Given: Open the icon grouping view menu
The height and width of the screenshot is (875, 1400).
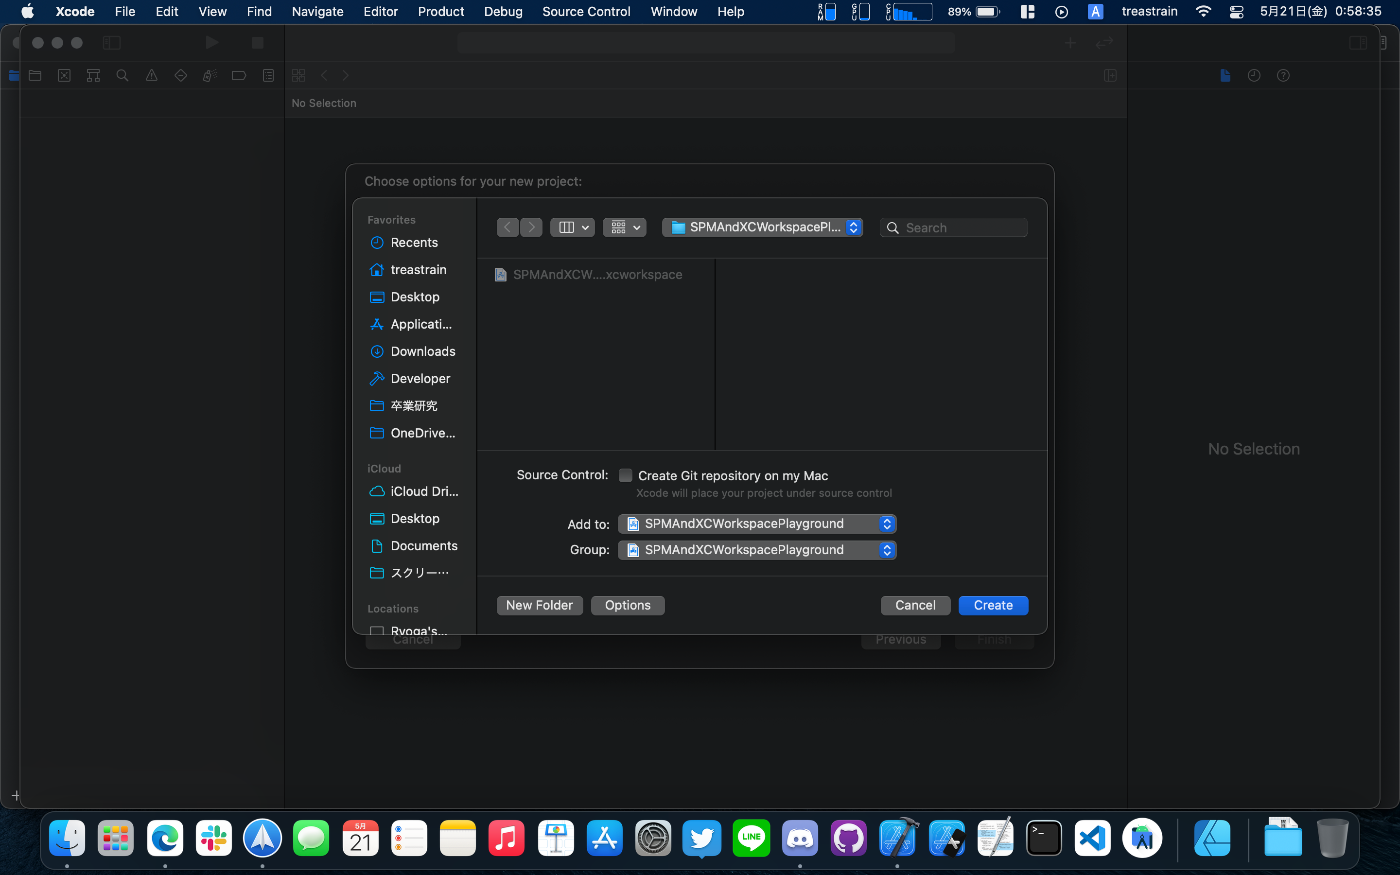Looking at the screenshot, I should (624, 228).
